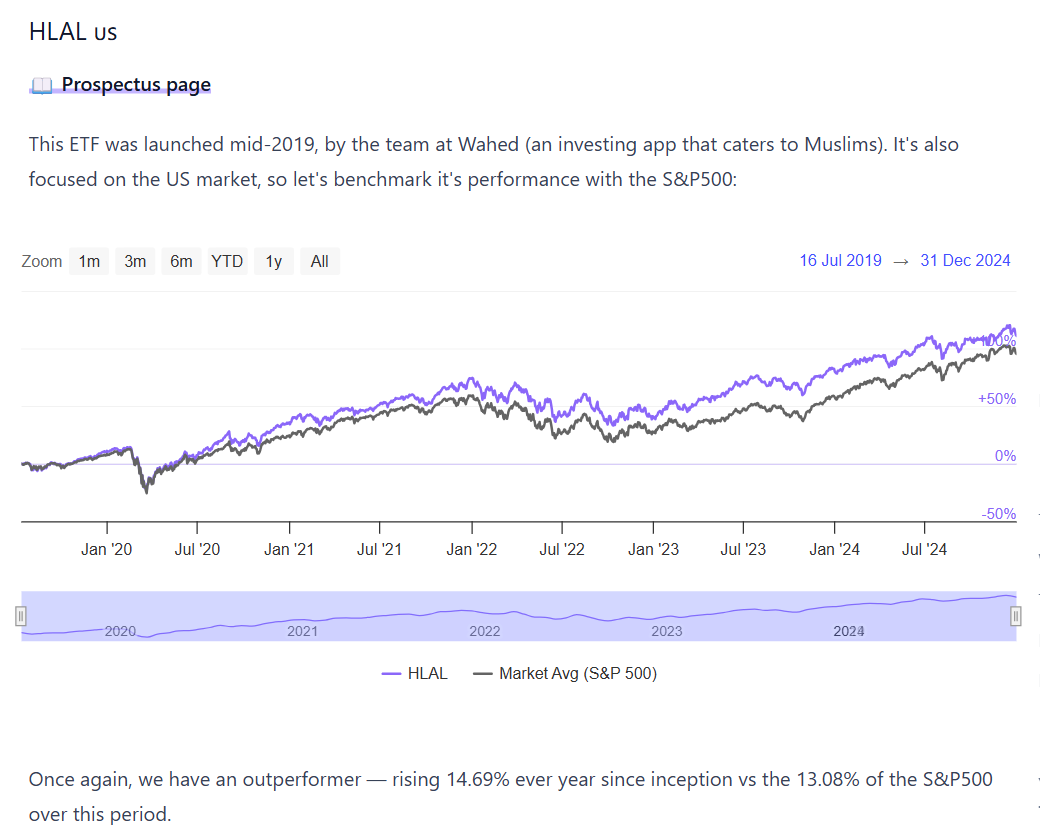Click the arrow between the date fields
The width and height of the screenshot is (1040, 827).
click(901, 261)
